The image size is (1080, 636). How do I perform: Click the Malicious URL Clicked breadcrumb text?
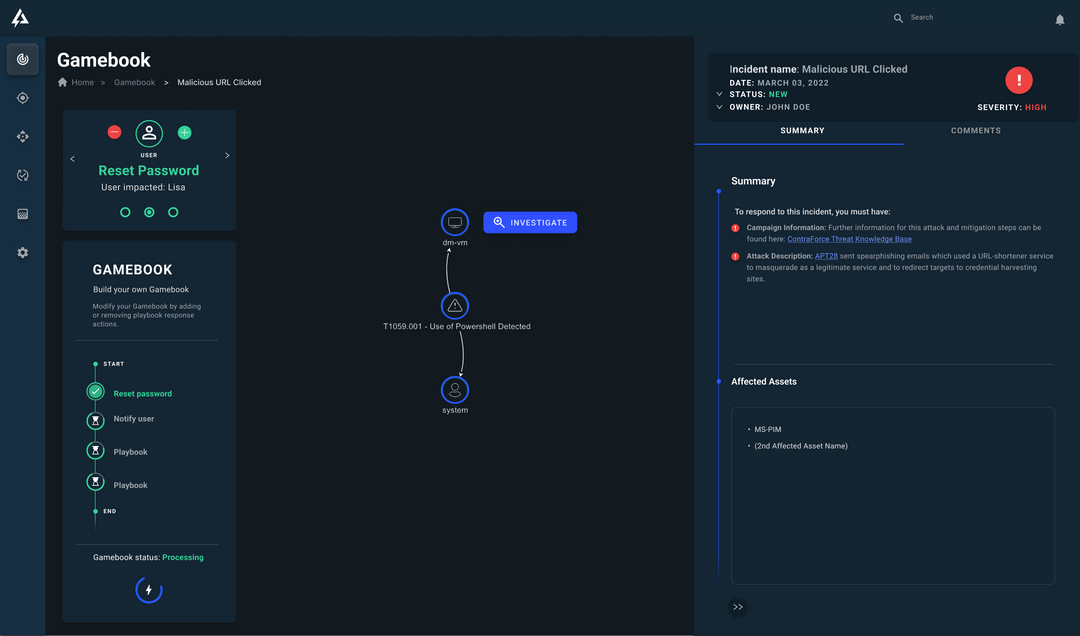pos(219,82)
